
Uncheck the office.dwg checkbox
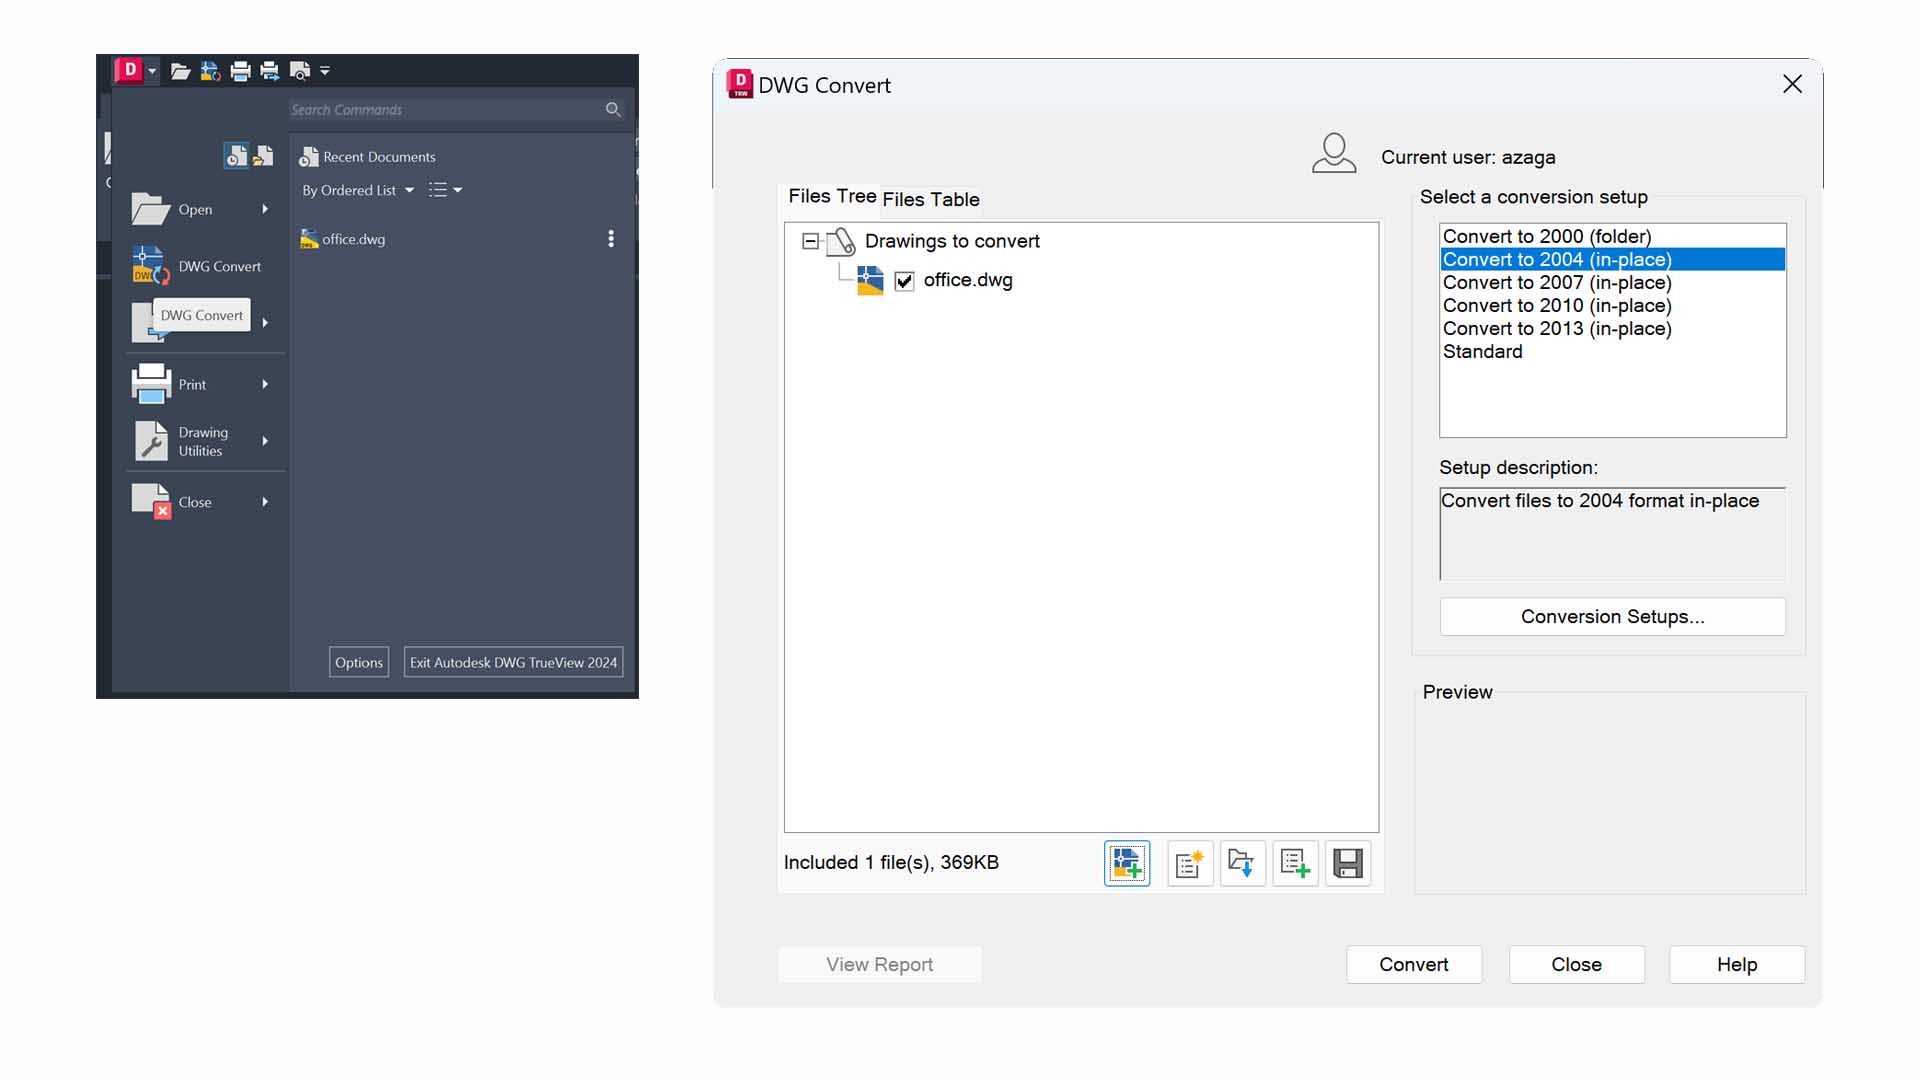tap(904, 281)
